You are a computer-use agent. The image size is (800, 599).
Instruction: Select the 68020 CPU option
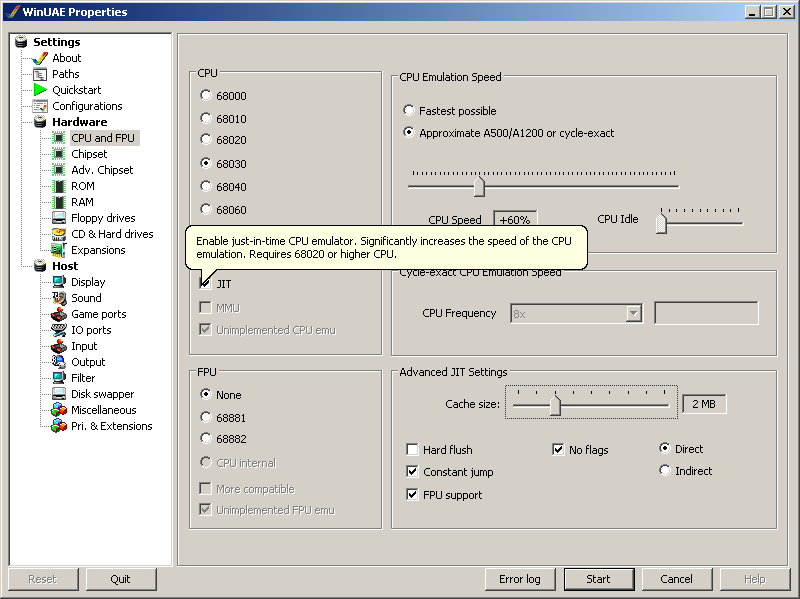[x=206, y=139]
